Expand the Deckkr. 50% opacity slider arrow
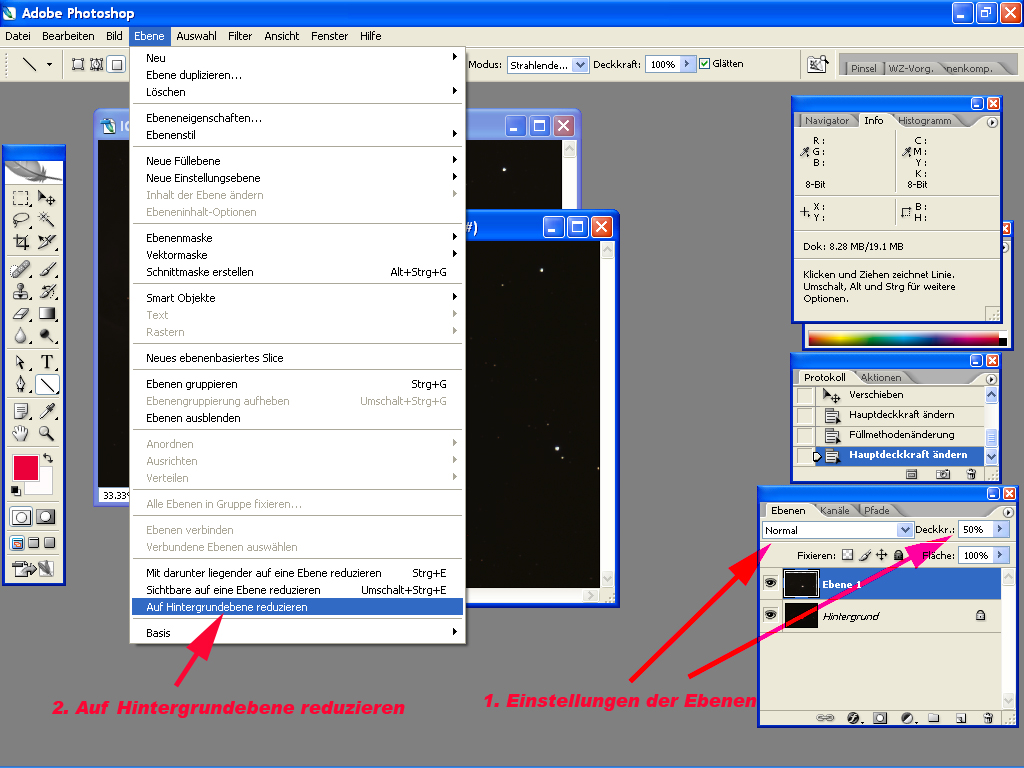This screenshot has width=1024, height=768. pos(1000,529)
